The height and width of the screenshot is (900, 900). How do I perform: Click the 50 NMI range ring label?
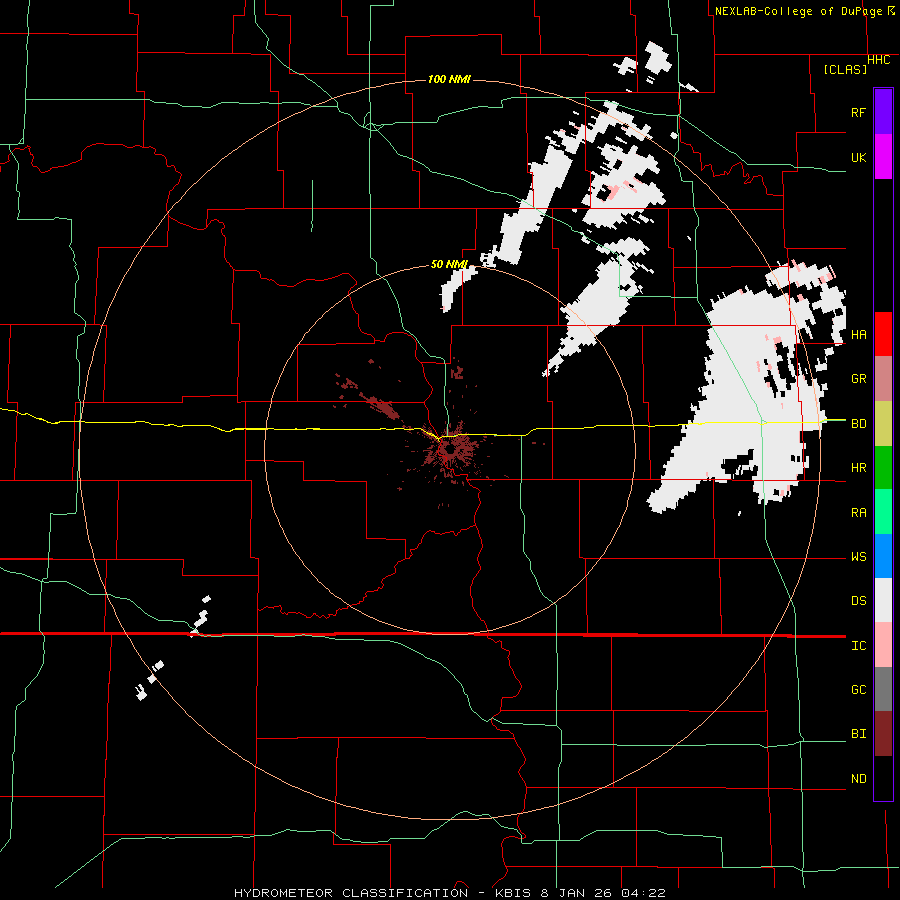click(449, 264)
